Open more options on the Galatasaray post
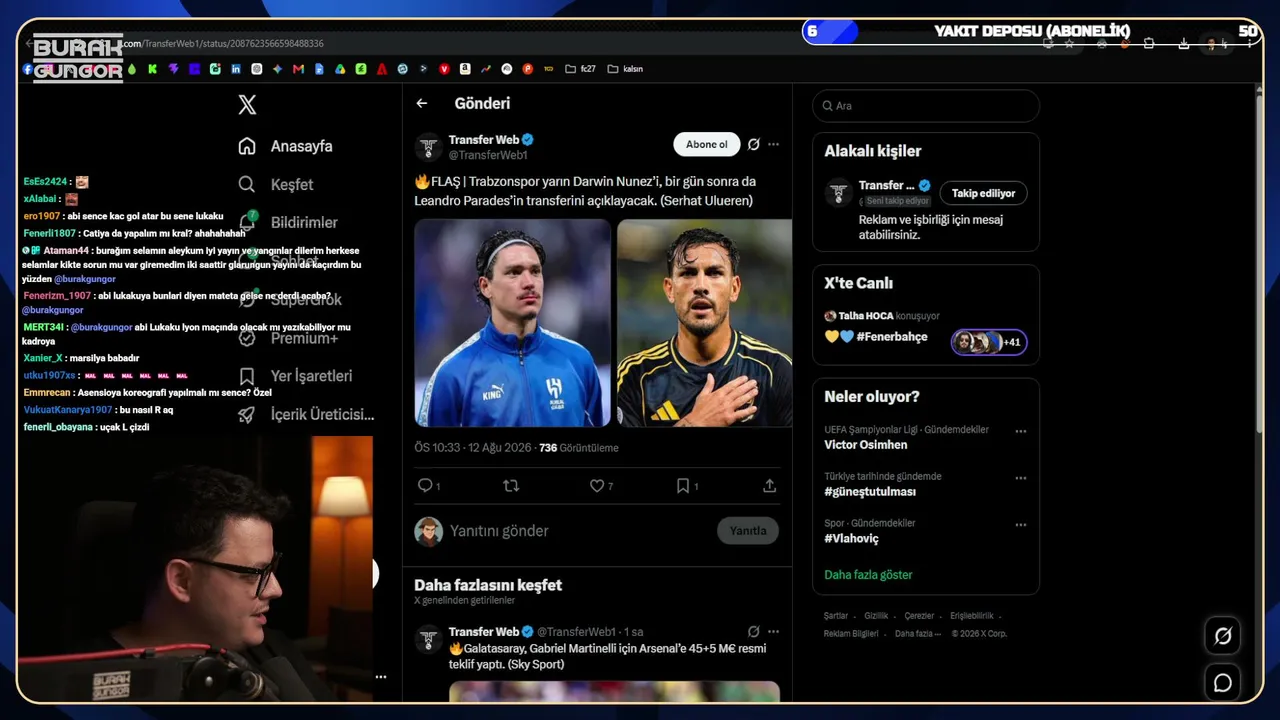This screenshot has height=720, width=1280. (773, 632)
